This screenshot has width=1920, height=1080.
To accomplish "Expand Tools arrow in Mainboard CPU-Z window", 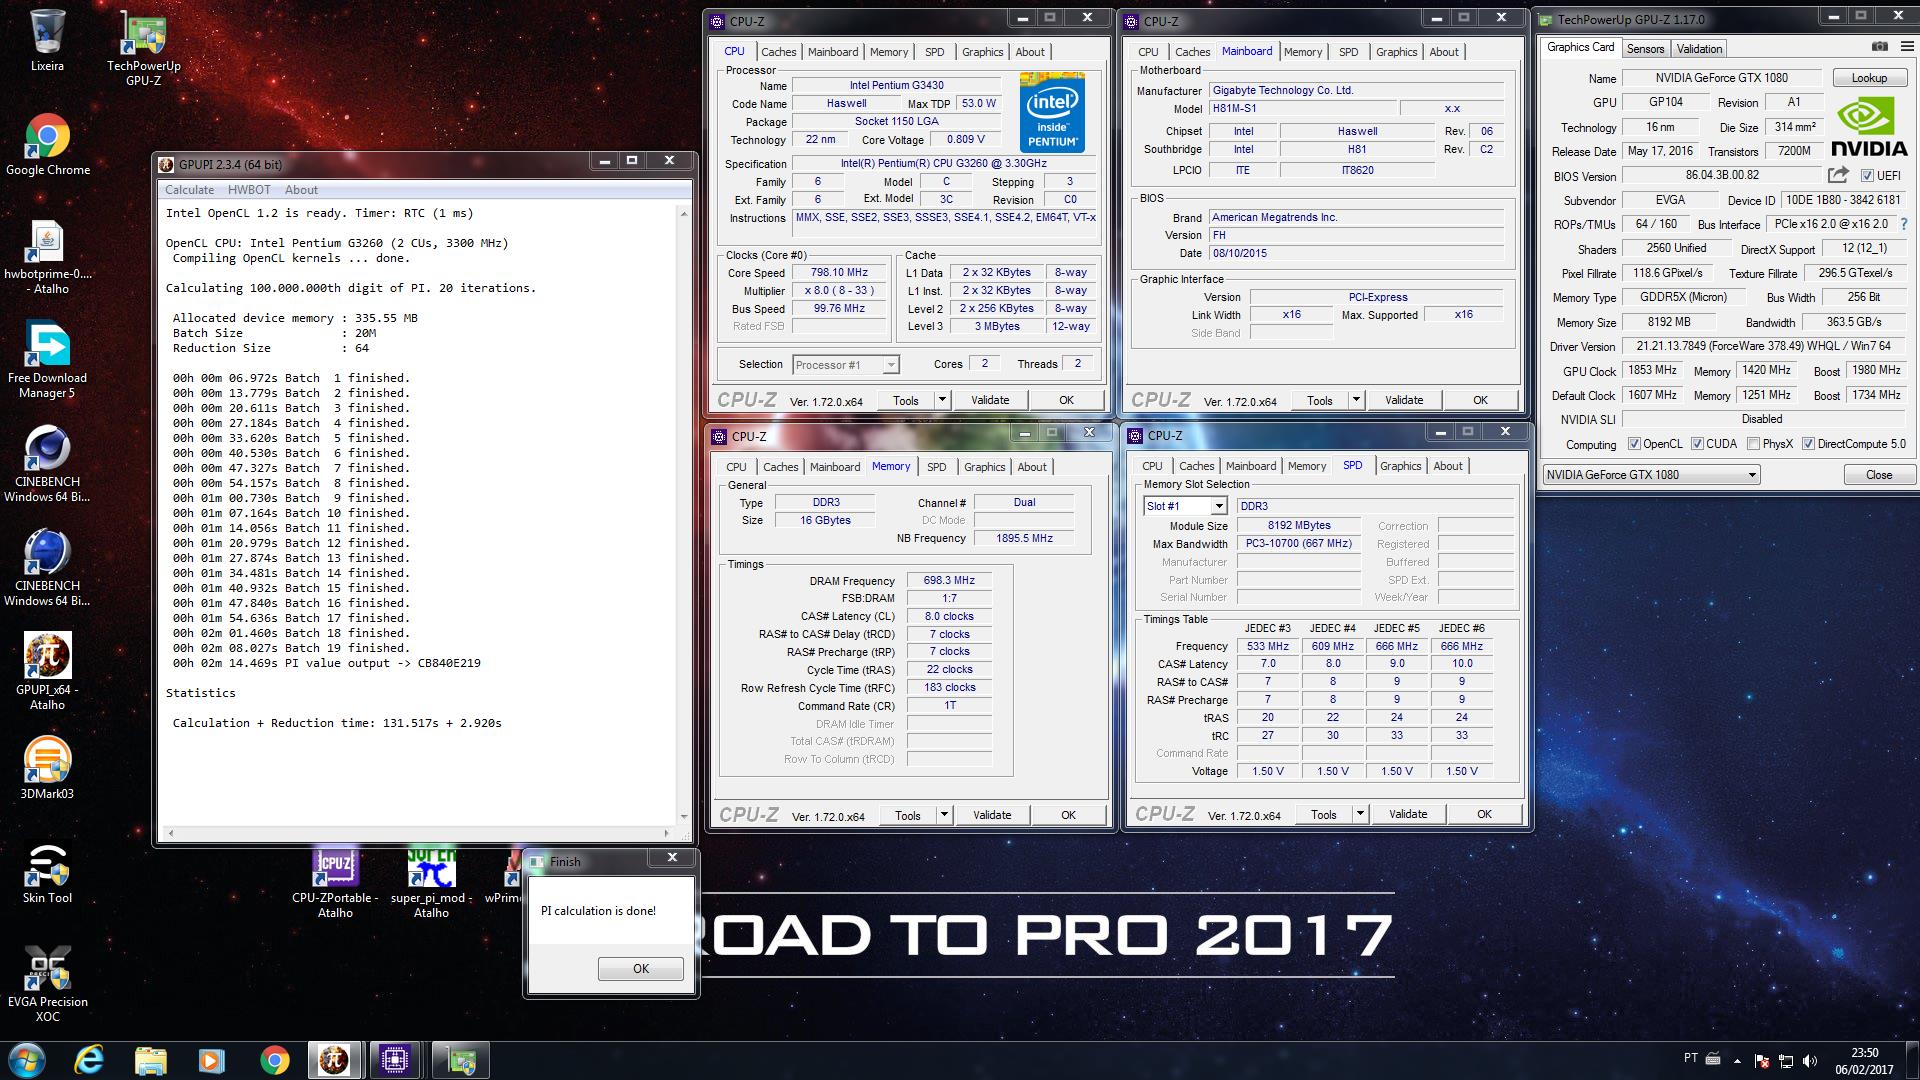I will tap(1356, 400).
